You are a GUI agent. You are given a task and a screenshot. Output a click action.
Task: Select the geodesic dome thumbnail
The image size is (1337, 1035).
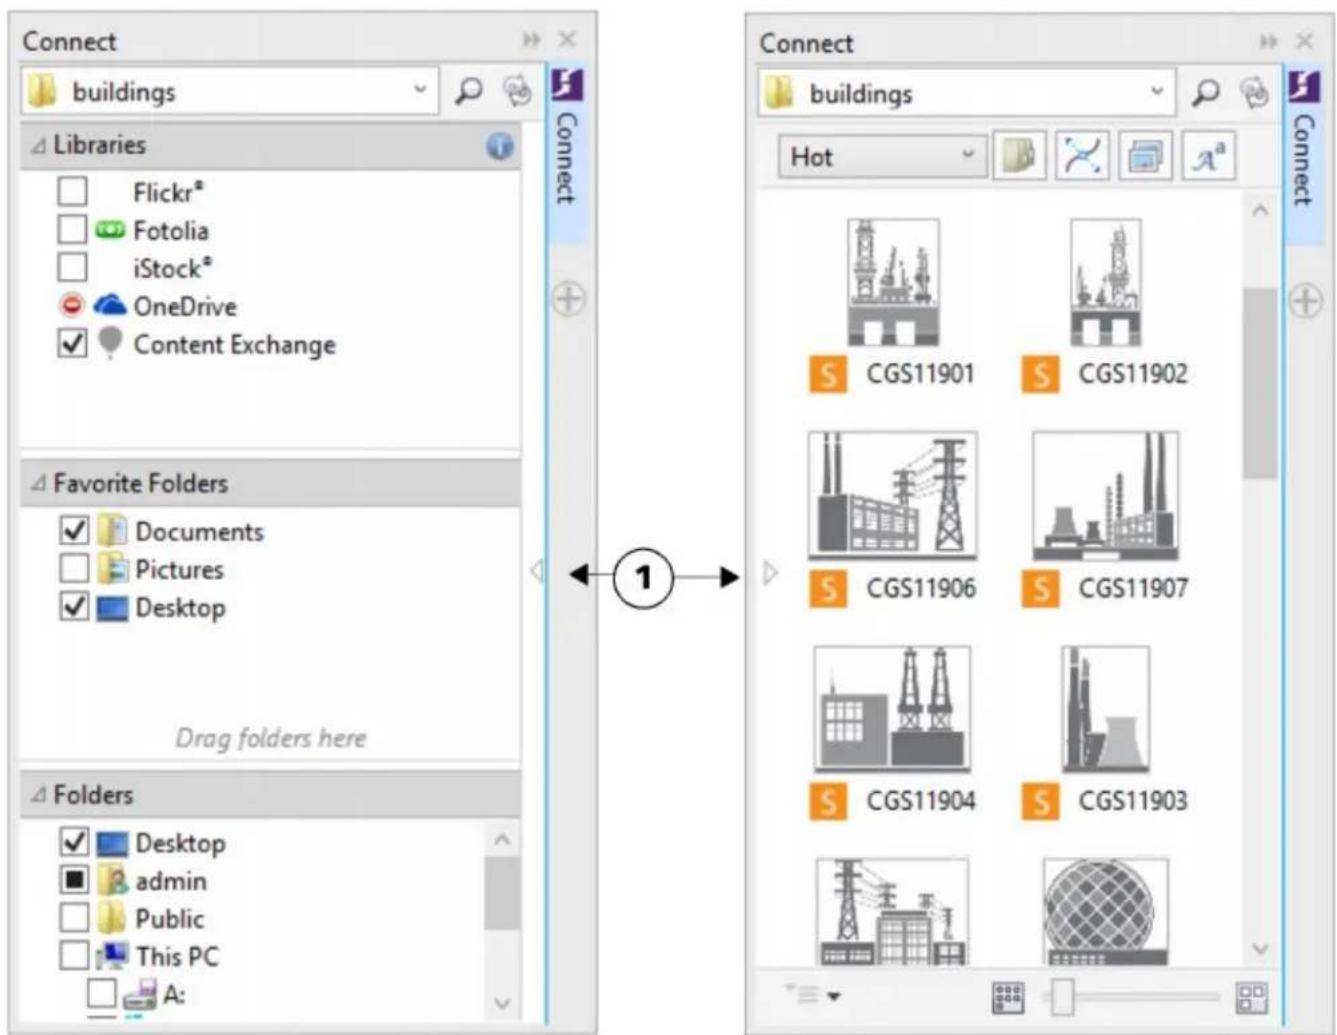pos(1105,912)
